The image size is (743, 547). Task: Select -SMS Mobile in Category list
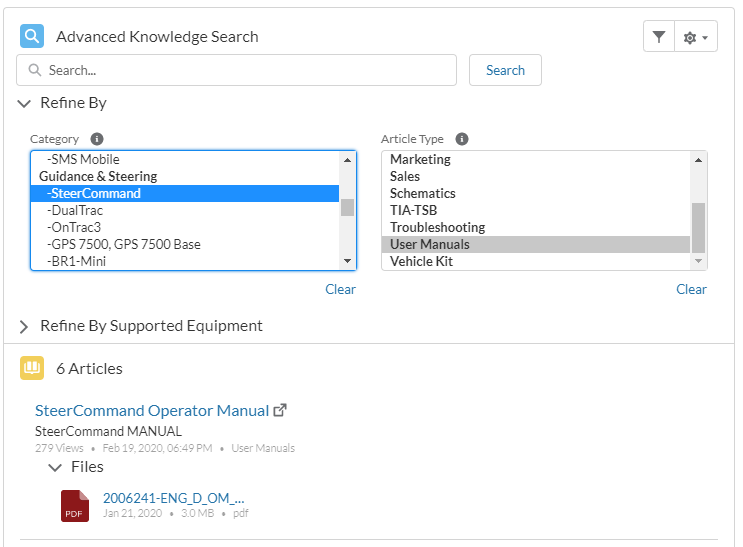coord(185,159)
